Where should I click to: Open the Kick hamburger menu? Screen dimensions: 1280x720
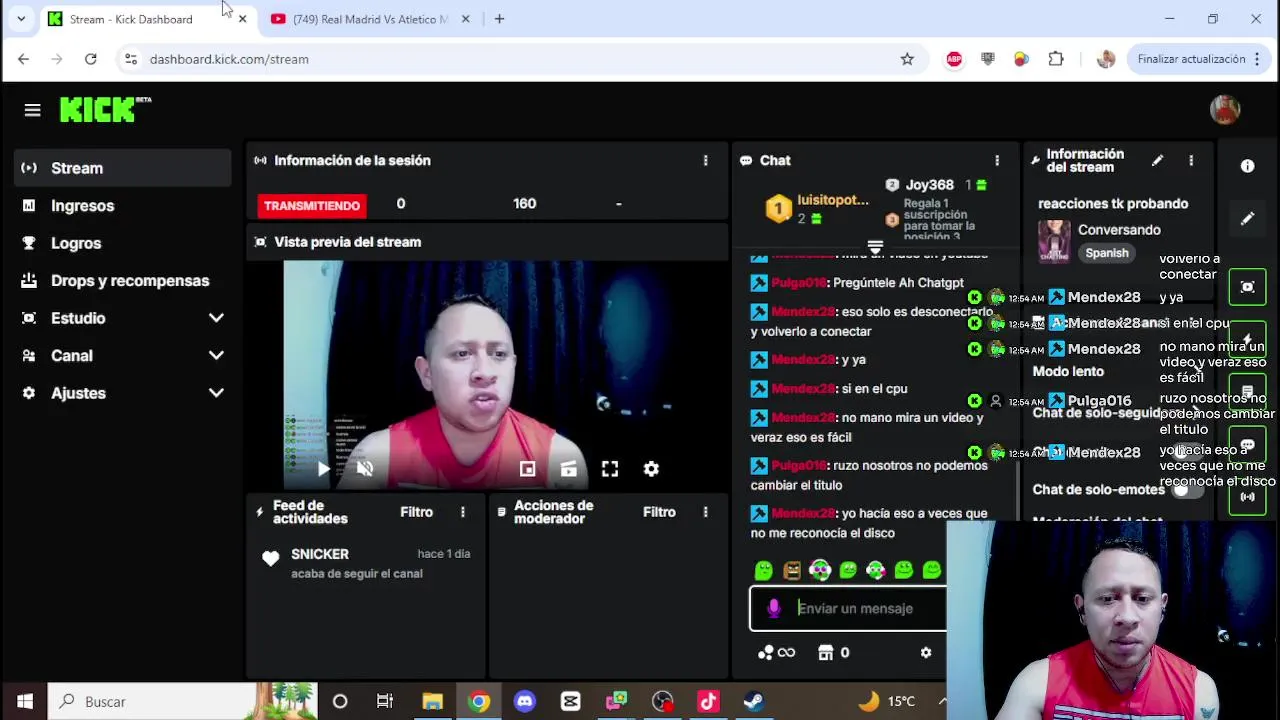pos(32,110)
